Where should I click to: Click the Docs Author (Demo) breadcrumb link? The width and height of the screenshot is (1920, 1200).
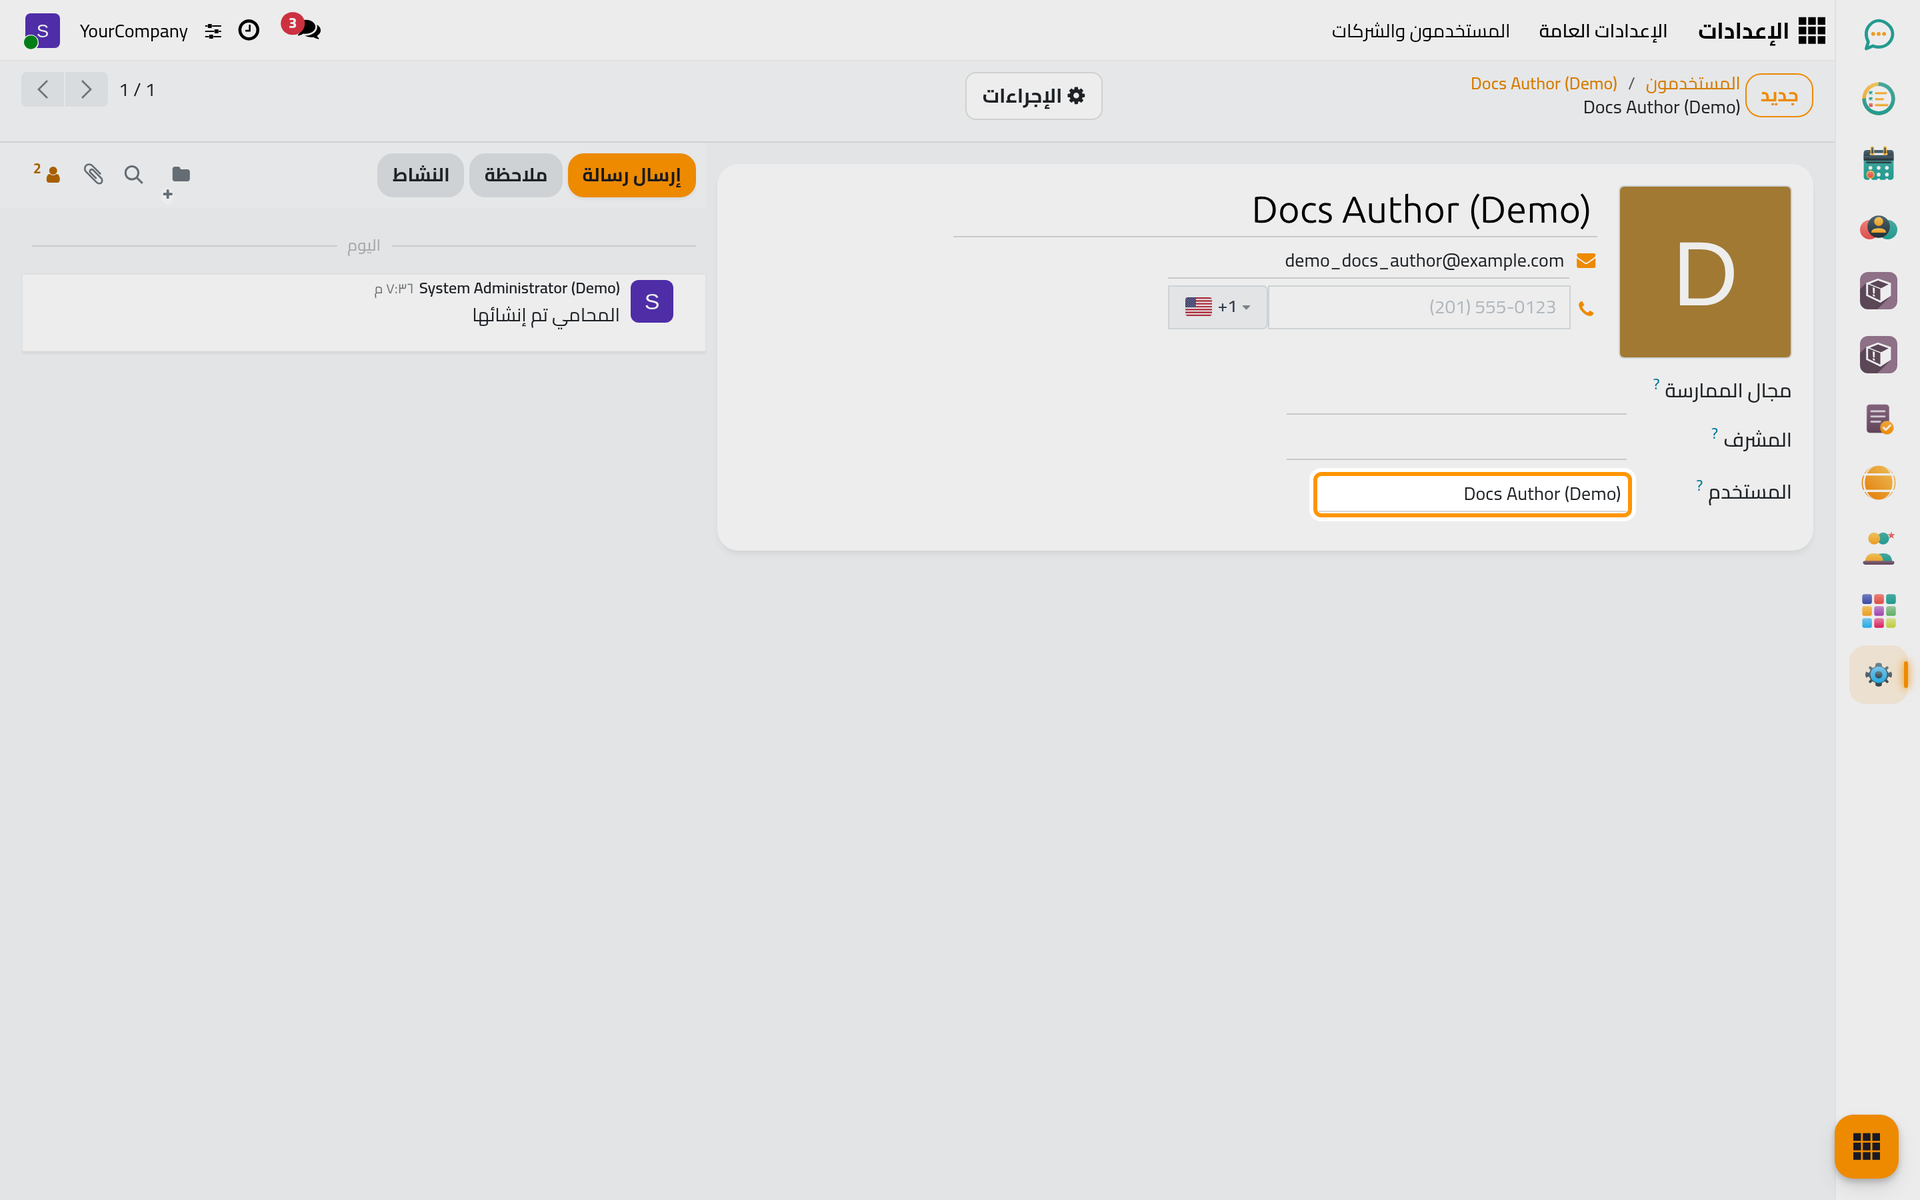(x=1543, y=83)
